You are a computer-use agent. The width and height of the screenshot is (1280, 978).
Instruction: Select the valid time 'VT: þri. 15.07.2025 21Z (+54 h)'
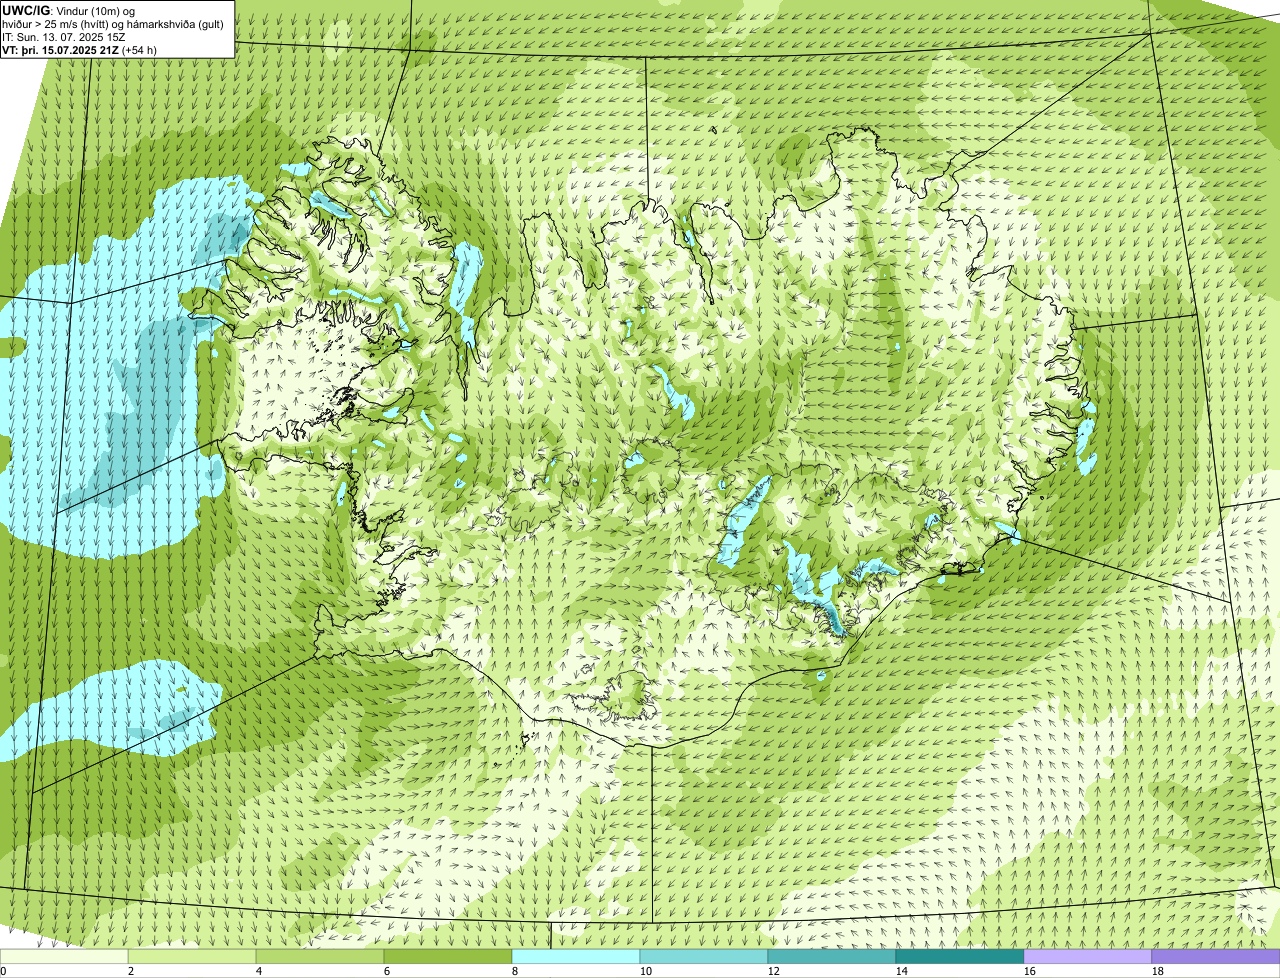[x=80, y=50]
